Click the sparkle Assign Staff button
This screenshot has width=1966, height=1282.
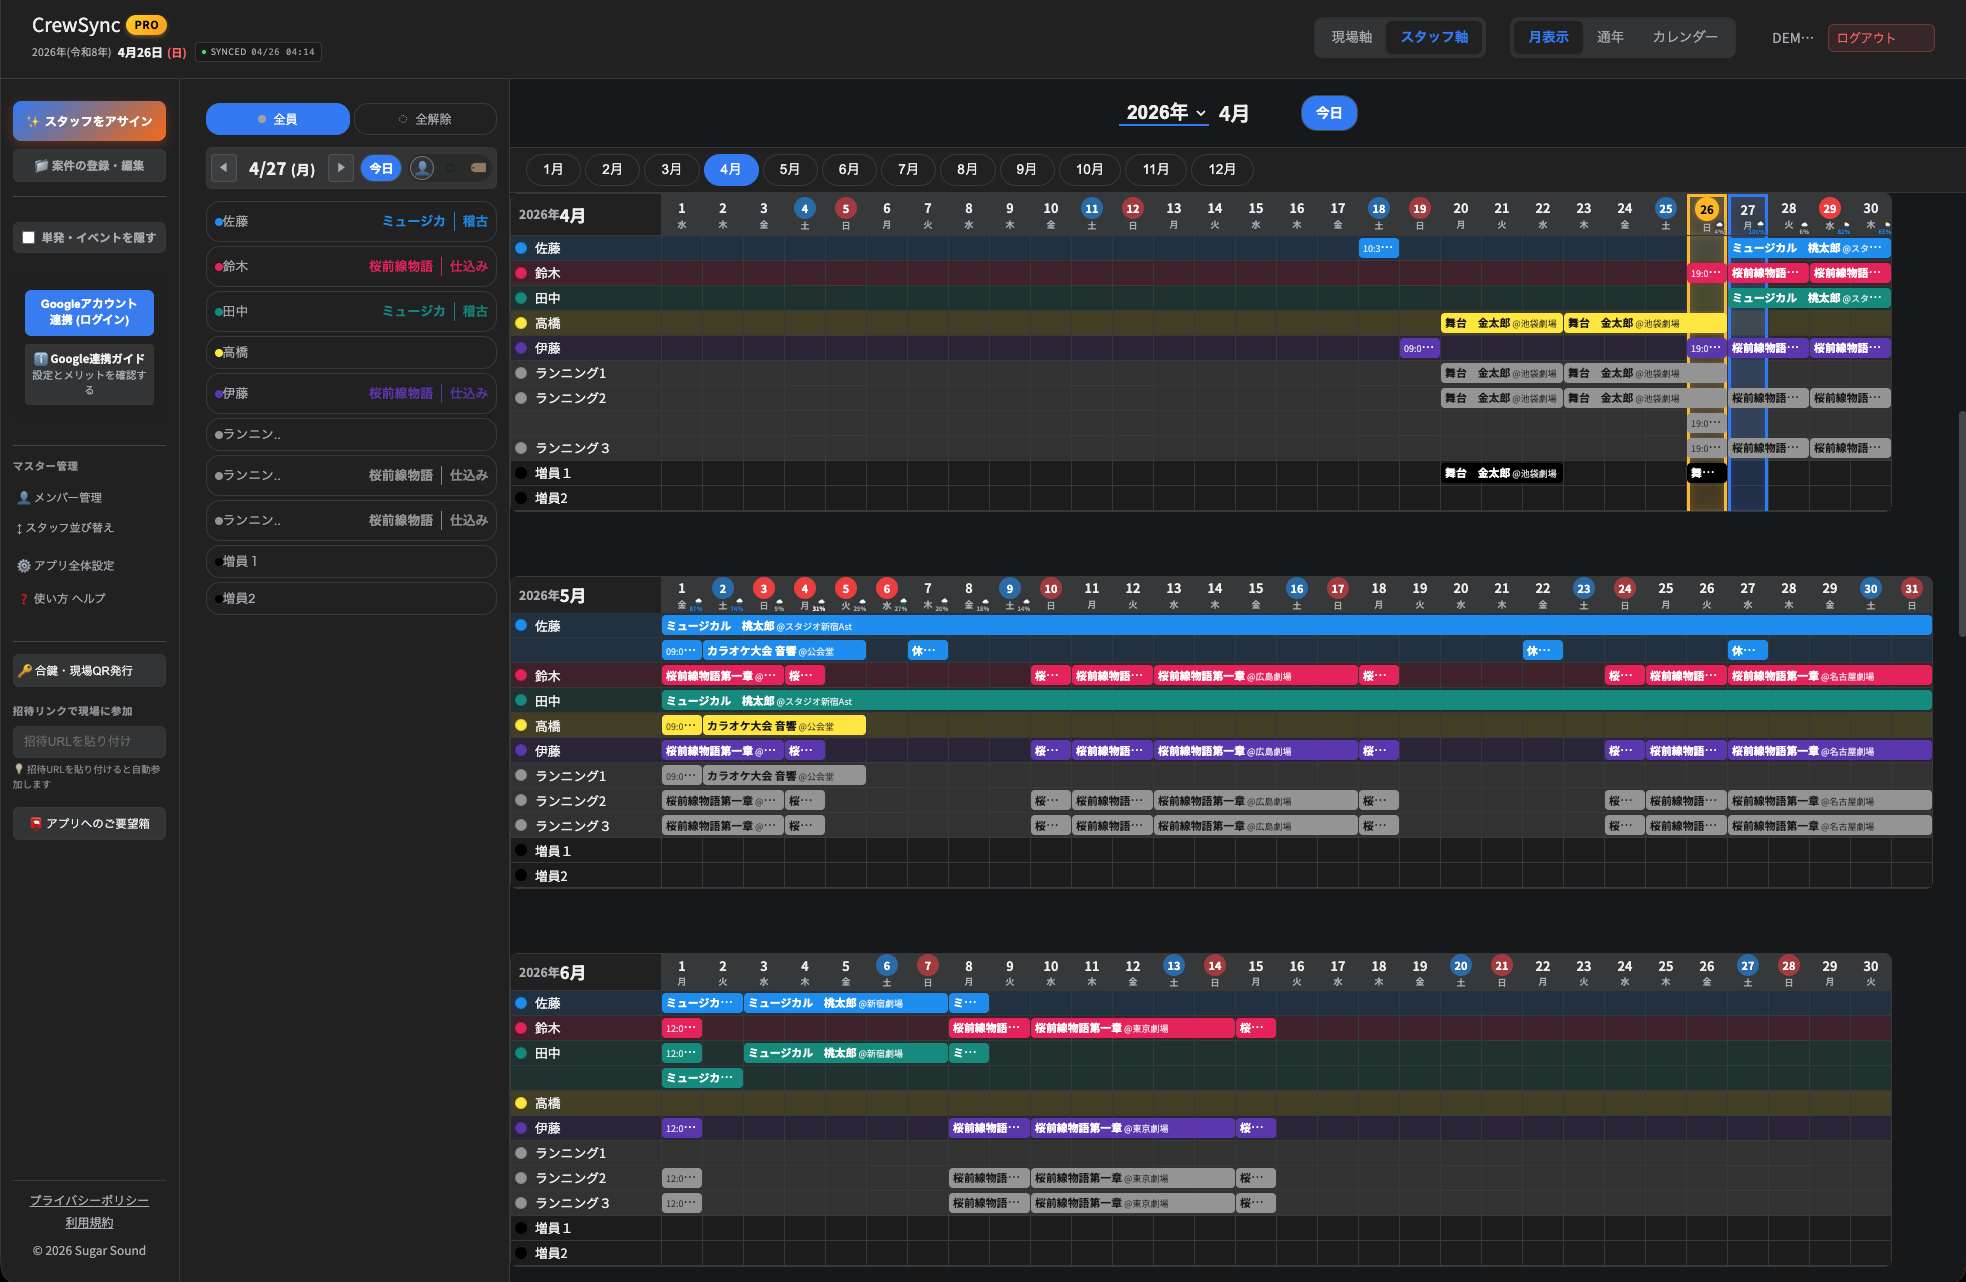89,121
